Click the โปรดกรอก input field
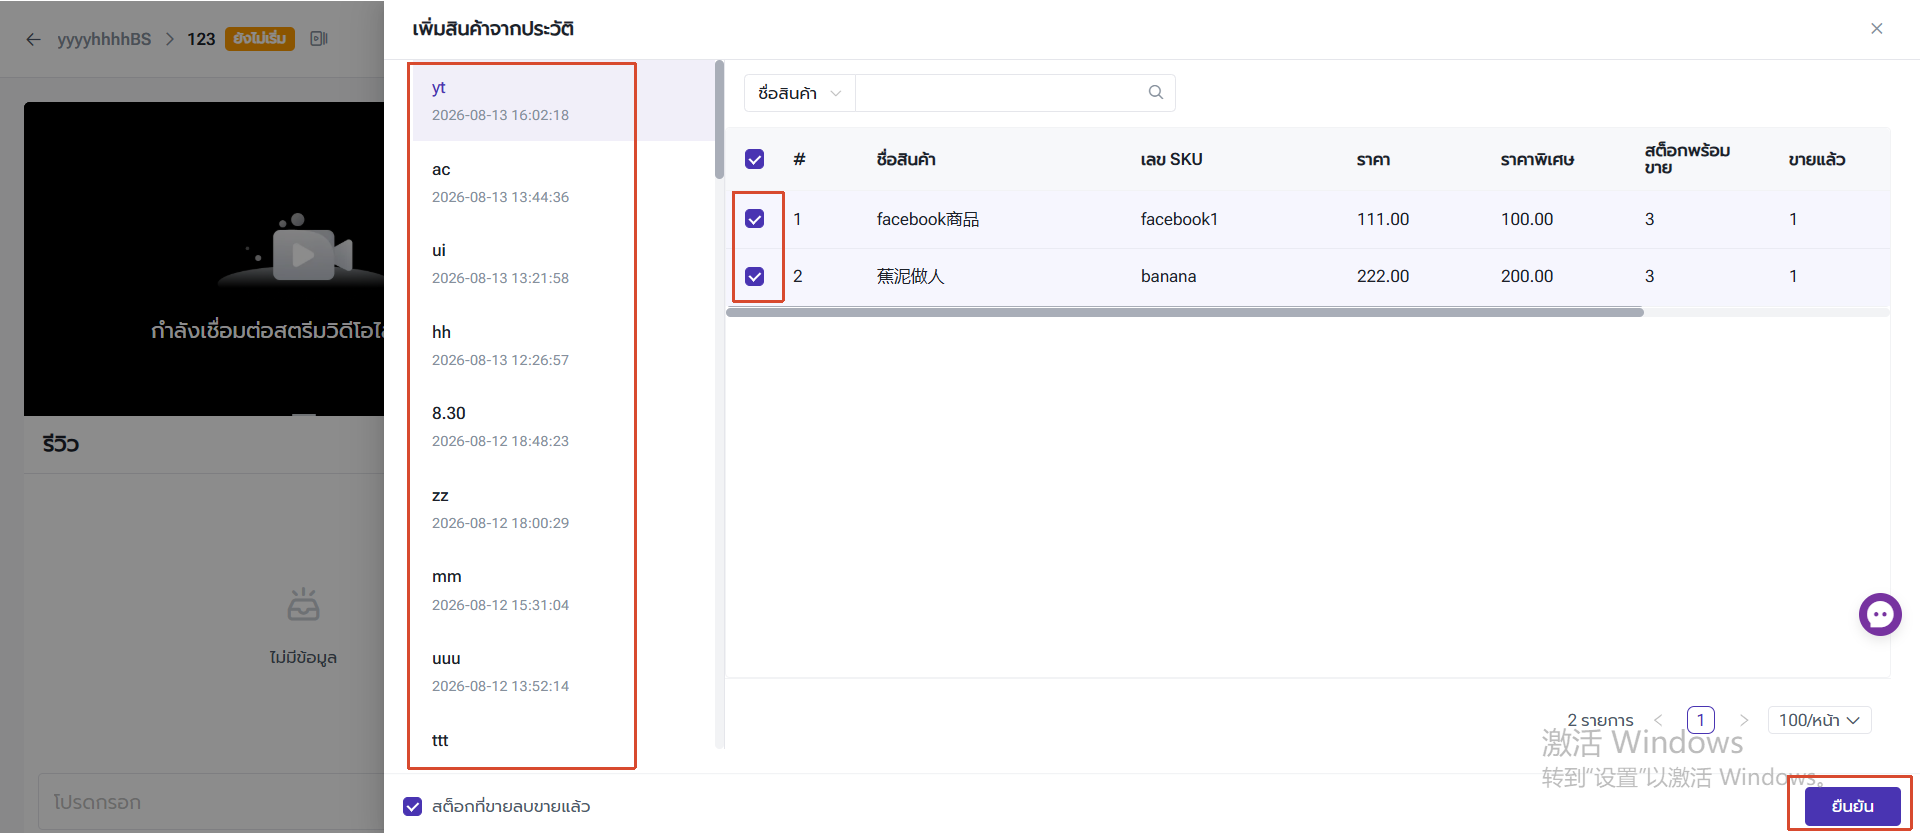The width and height of the screenshot is (1920, 833). click(x=210, y=802)
